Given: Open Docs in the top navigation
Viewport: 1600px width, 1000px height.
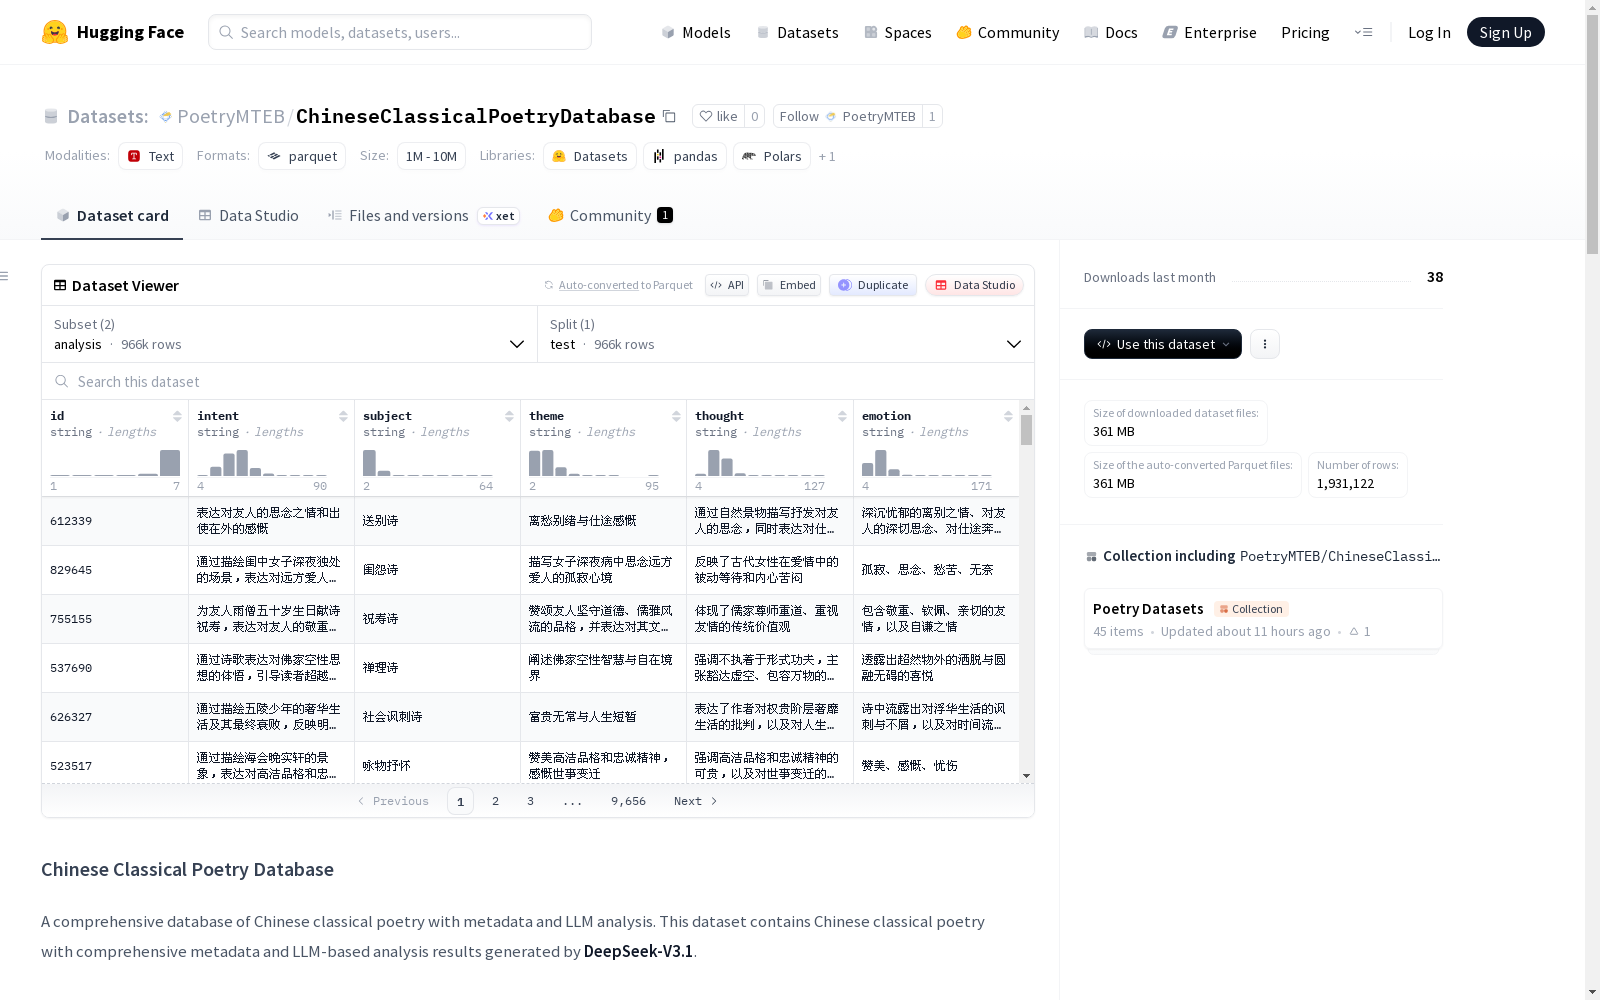Looking at the screenshot, I should (x=1111, y=32).
